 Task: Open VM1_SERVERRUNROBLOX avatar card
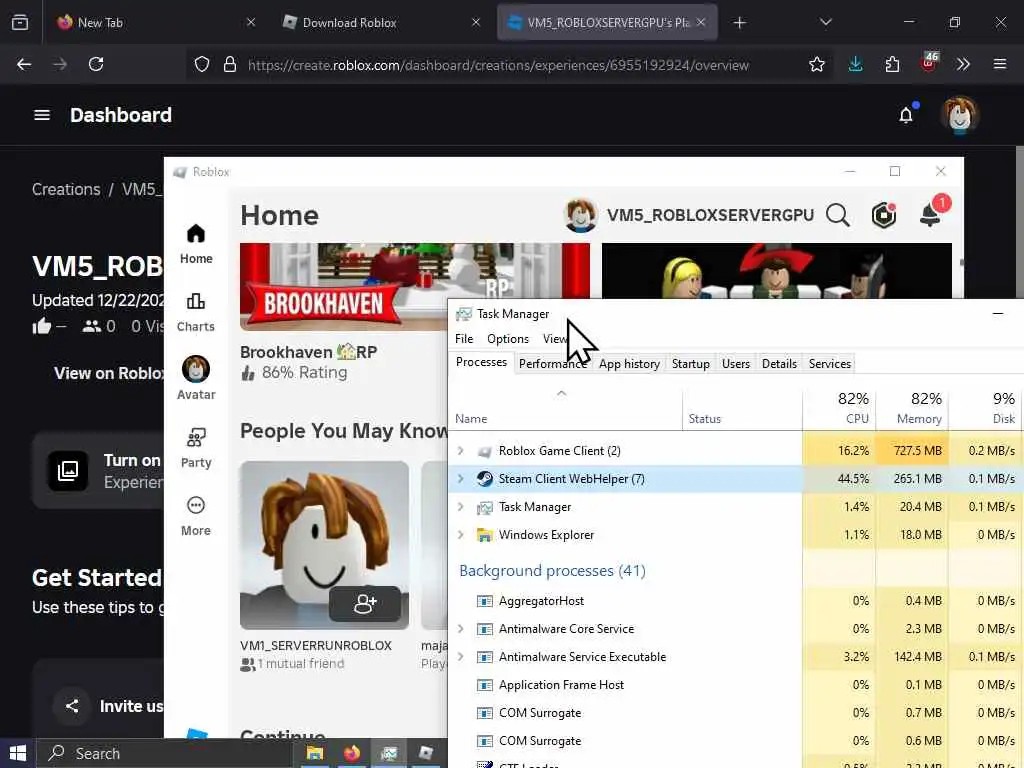(325, 545)
